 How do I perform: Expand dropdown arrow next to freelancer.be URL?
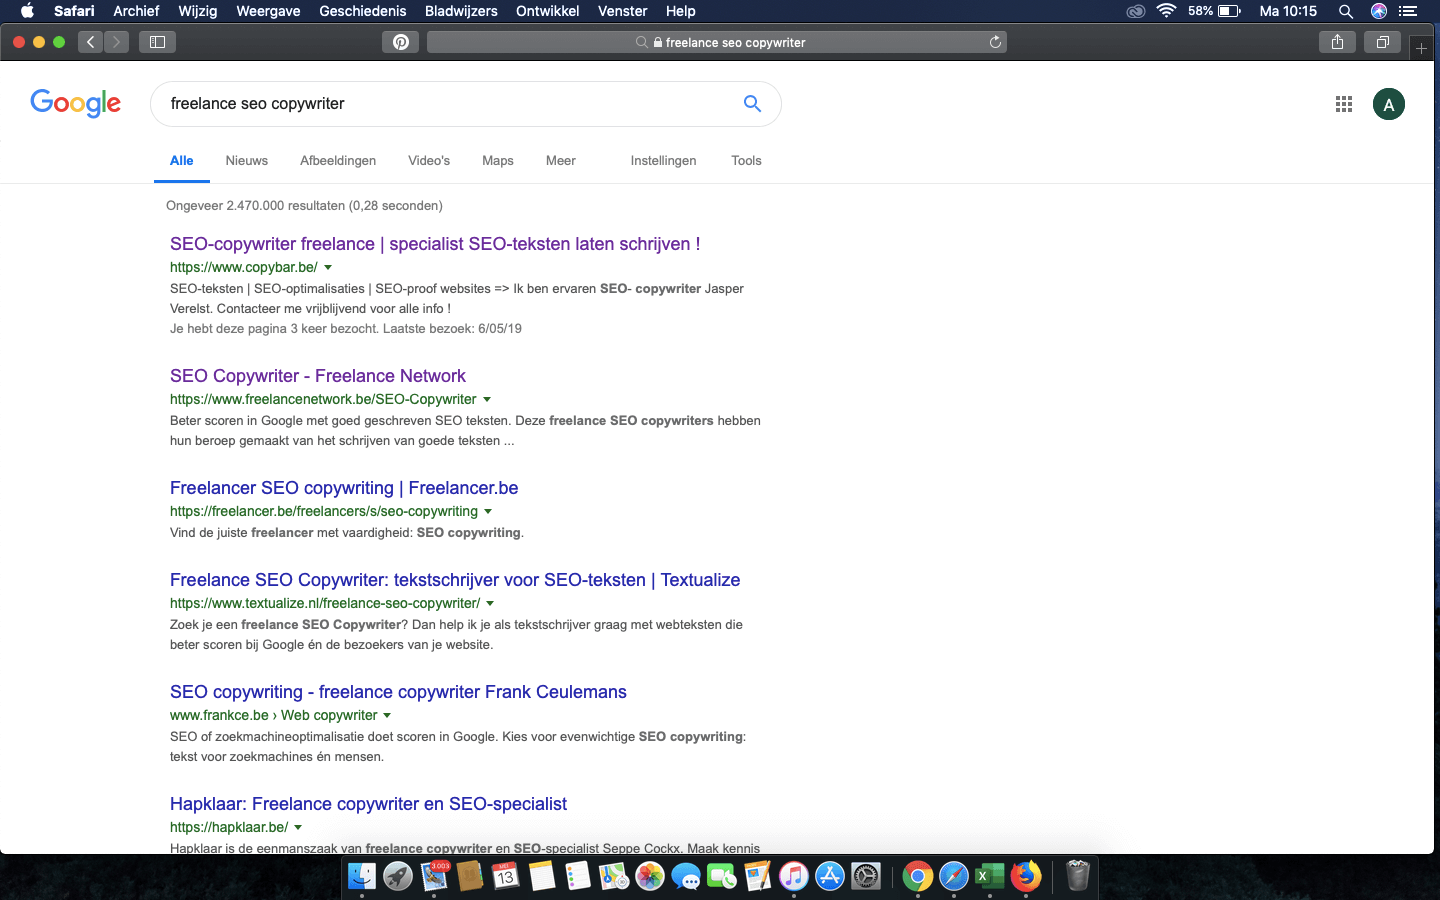click(x=488, y=512)
